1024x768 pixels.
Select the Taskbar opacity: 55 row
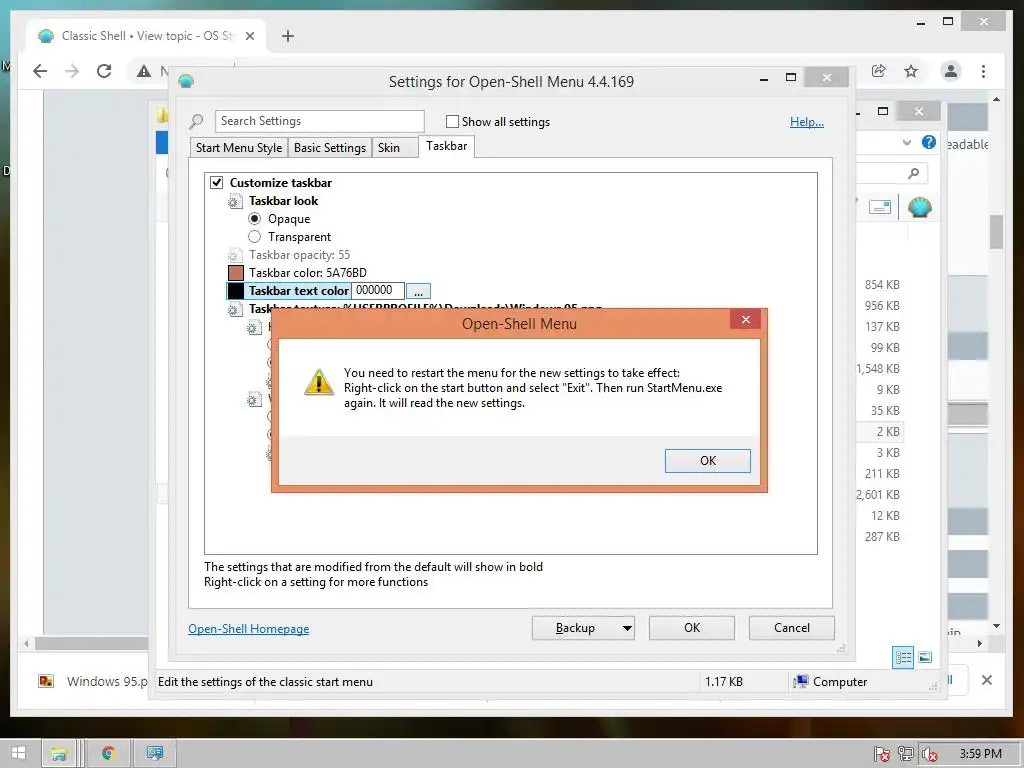(299, 255)
